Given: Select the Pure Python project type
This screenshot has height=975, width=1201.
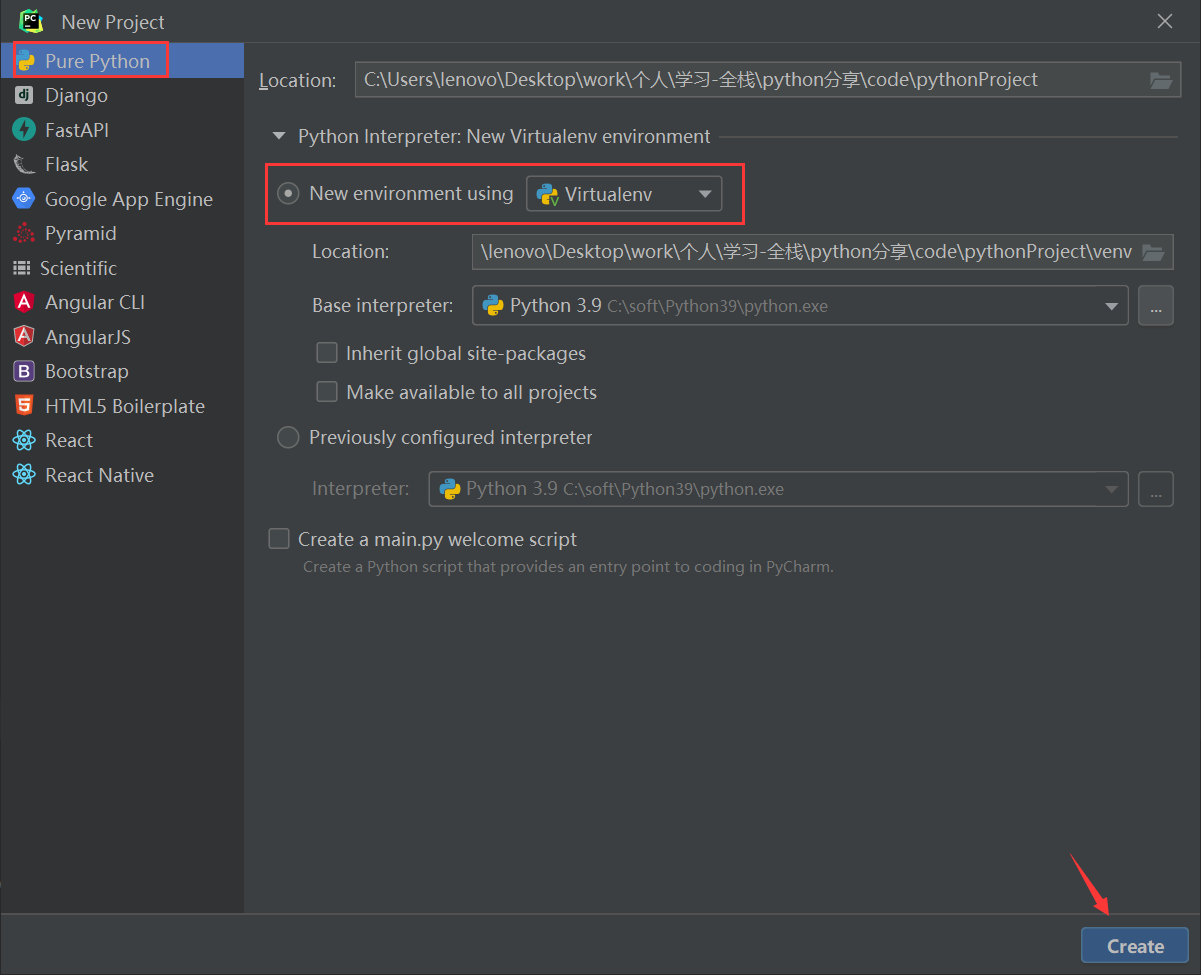Looking at the screenshot, I should [x=122, y=61].
